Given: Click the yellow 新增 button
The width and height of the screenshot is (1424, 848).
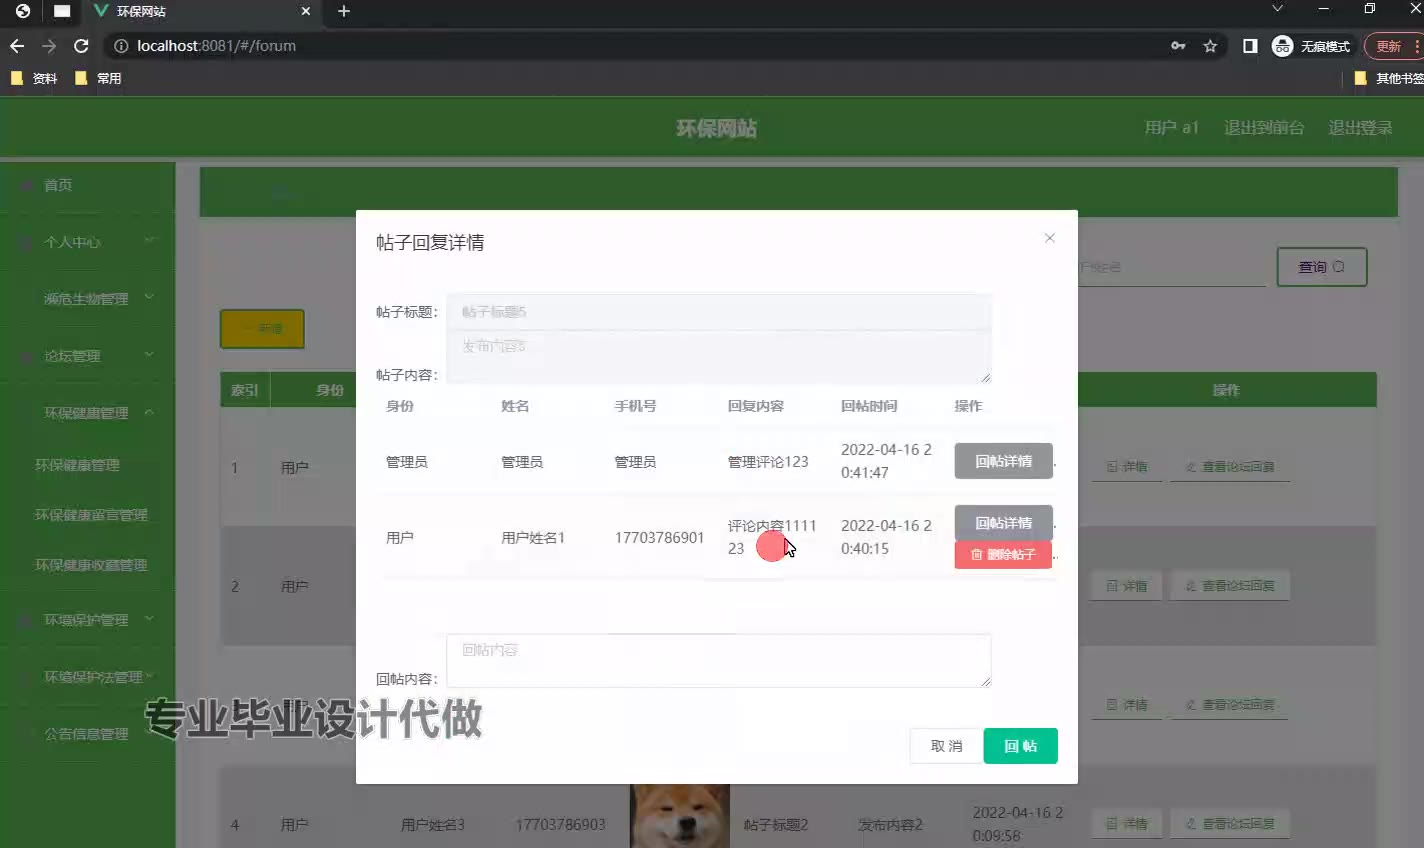Looking at the screenshot, I should [x=262, y=329].
